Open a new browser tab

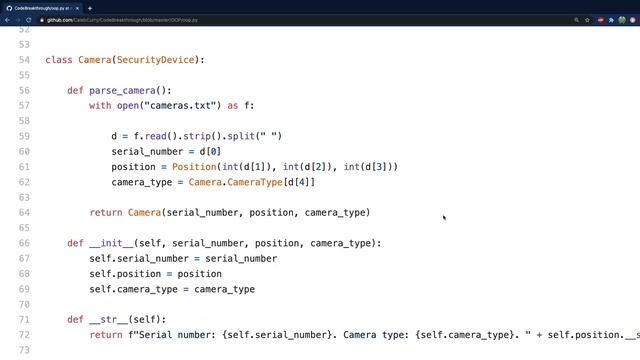pos(90,8)
